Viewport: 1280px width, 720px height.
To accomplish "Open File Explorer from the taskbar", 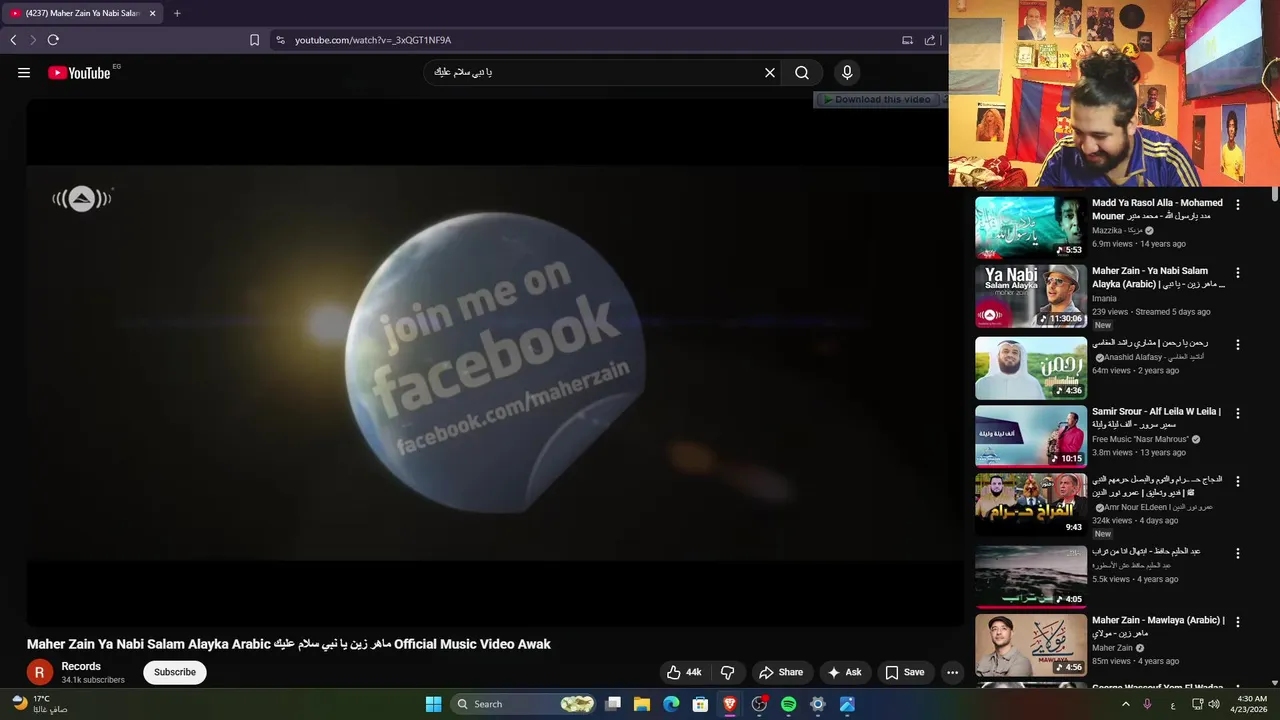I will point(642,704).
